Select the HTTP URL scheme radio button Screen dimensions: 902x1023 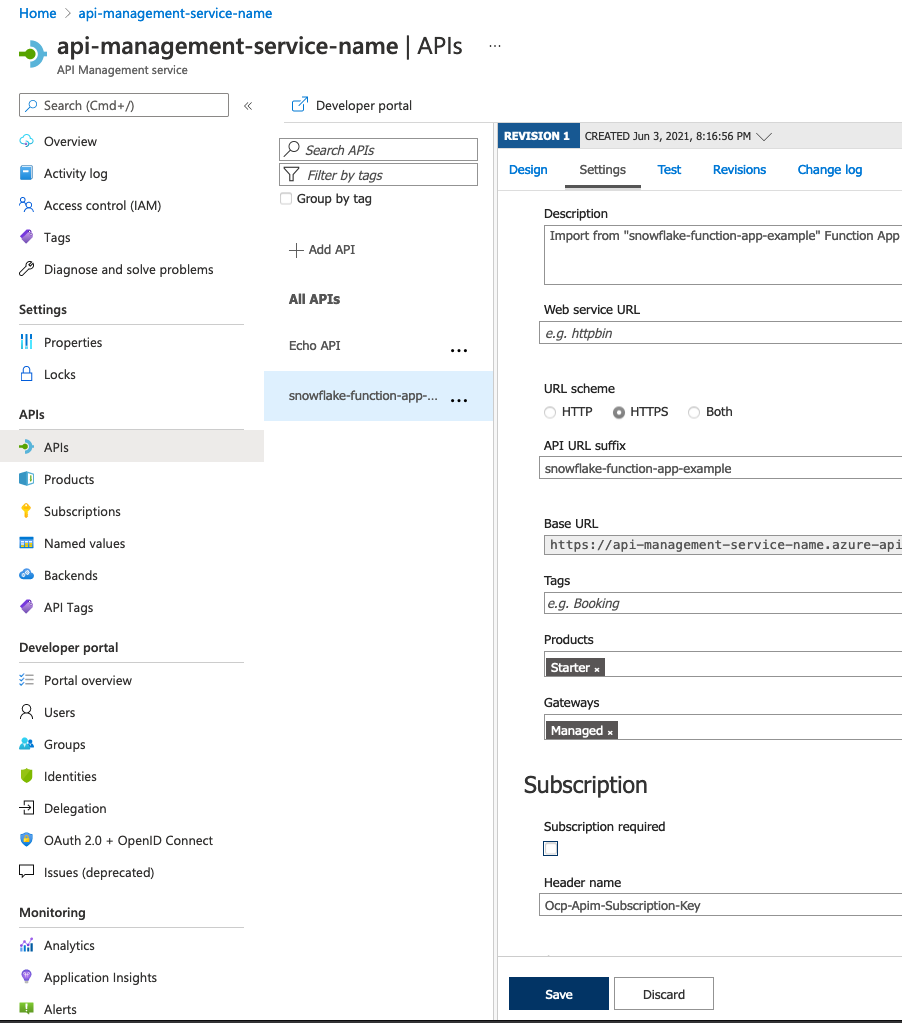[550, 412]
